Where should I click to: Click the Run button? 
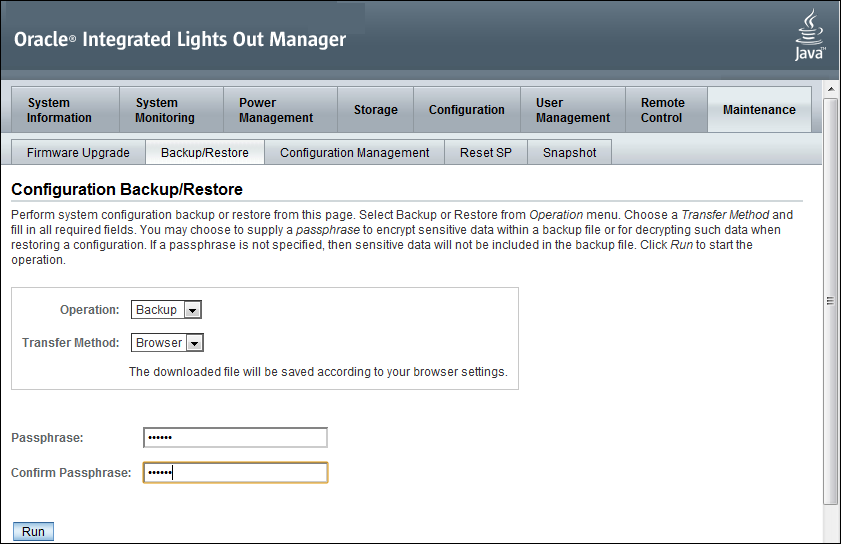(33, 532)
